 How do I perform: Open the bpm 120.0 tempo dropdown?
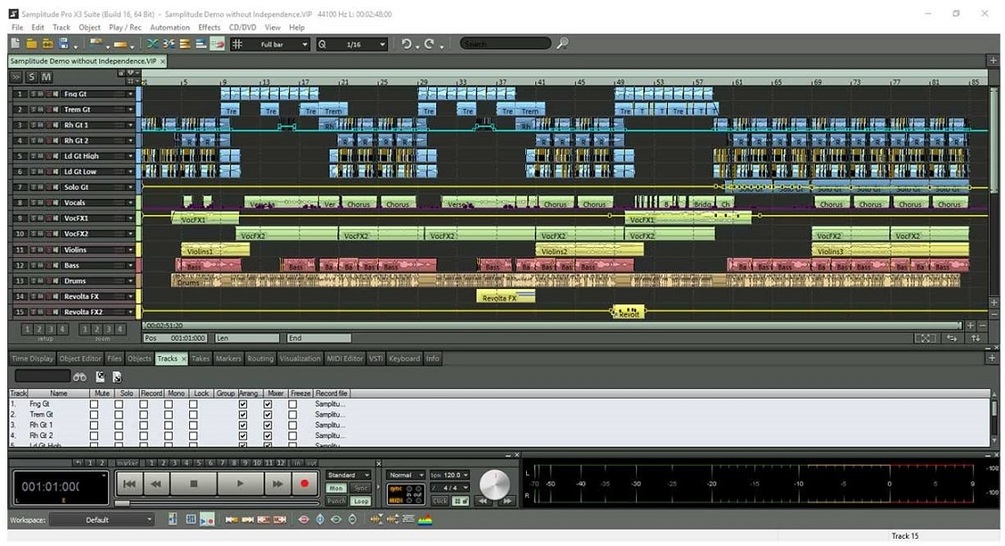pyautogui.click(x=450, y=475)
